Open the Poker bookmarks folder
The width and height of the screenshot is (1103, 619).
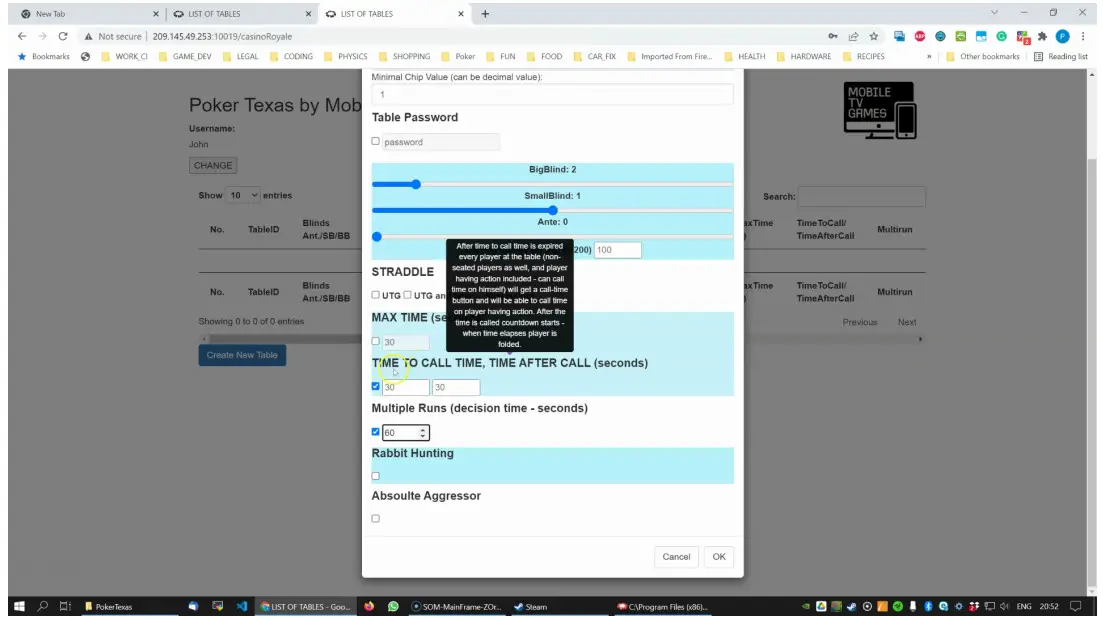tap(458, 56)
